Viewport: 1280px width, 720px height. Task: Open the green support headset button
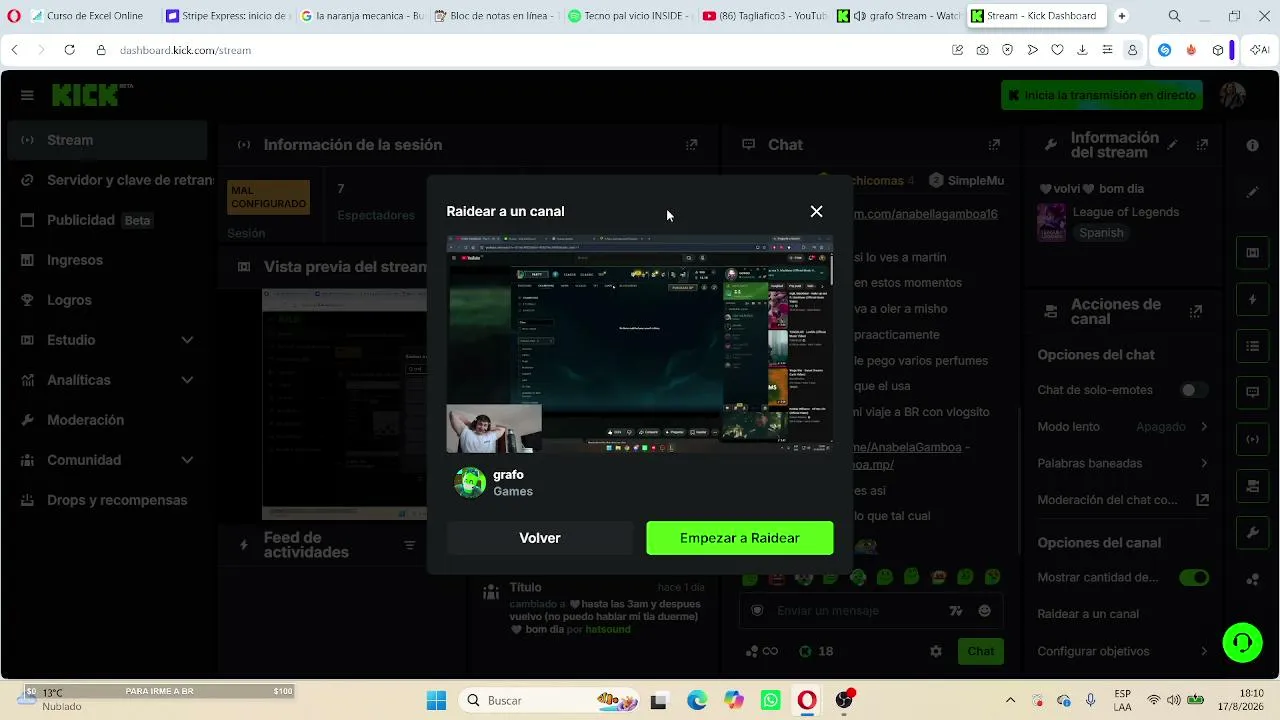point(1243,643)
